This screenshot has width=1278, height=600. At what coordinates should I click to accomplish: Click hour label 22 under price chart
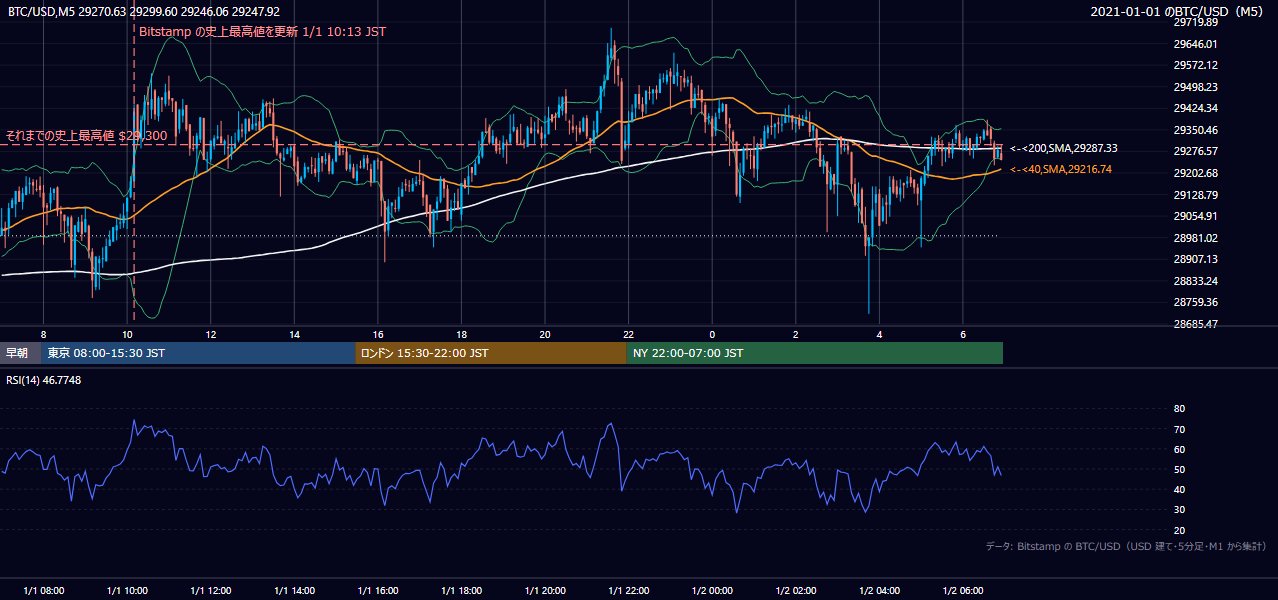628,334
